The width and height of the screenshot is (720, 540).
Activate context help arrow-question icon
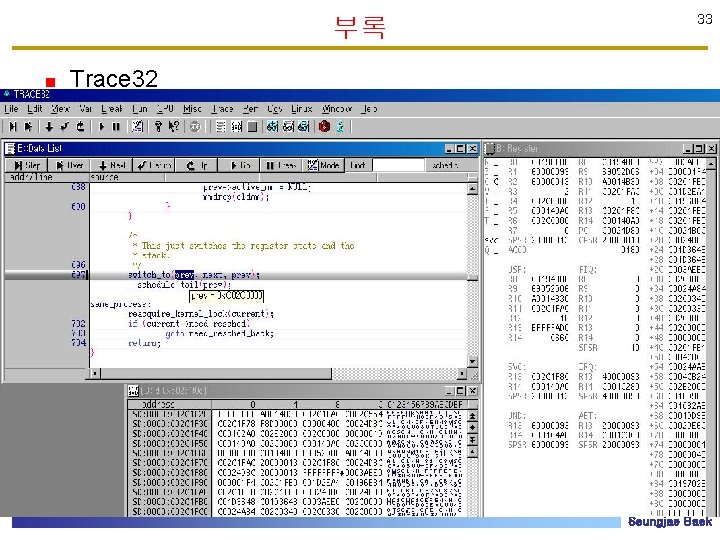click(x=174, y=126)
